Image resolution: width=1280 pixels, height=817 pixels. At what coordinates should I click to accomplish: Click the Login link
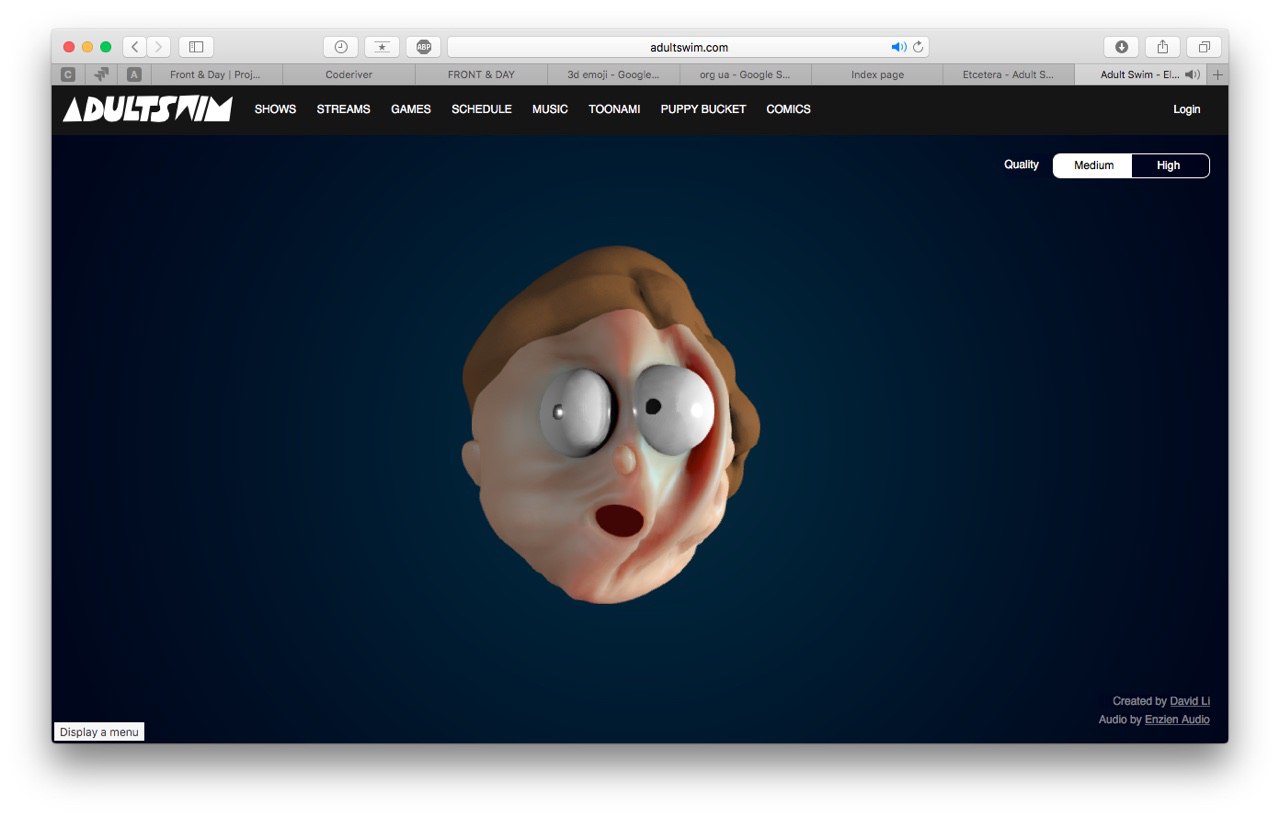click(1186, 109)
